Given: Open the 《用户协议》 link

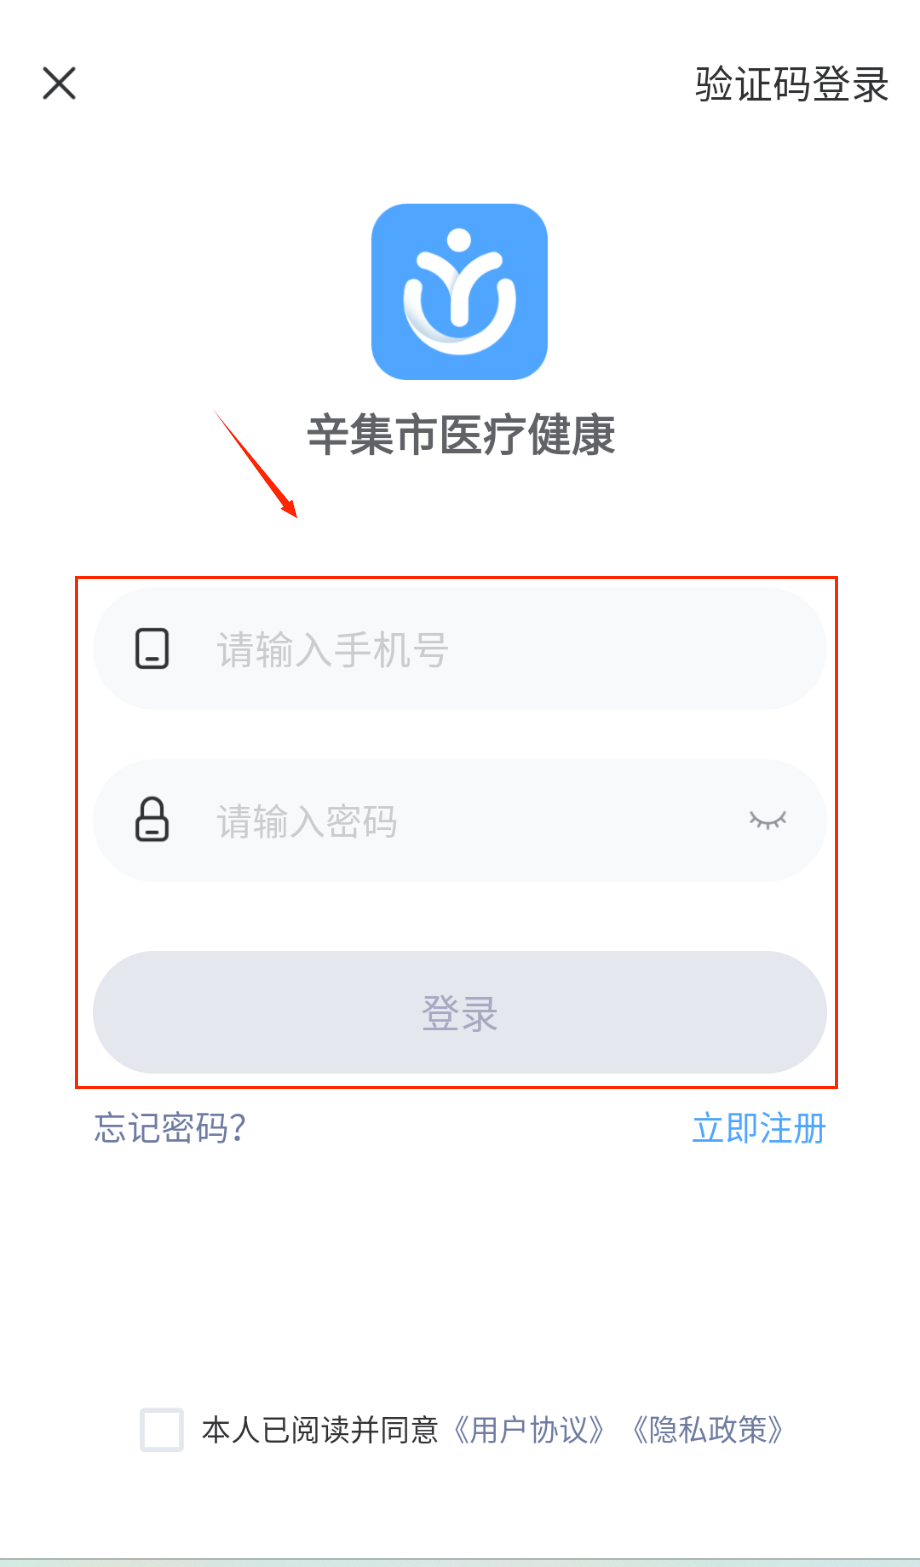Looking at the screenshot, I should pyautogui.click(x=529, y=1430).
